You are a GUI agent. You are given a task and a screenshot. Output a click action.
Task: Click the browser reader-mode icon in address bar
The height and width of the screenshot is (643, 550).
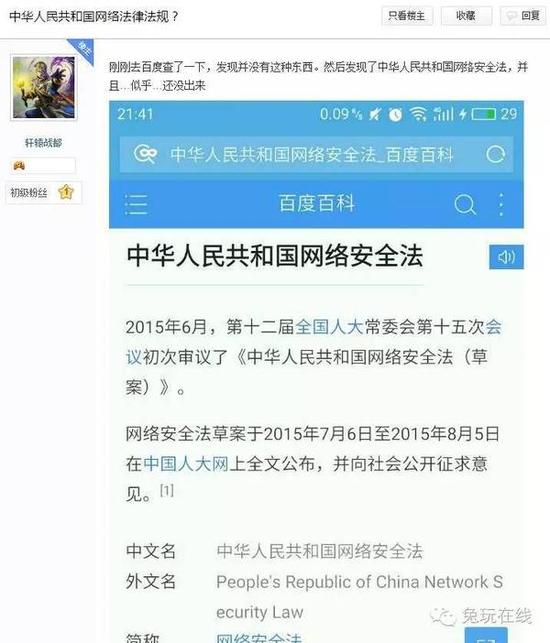point(146,155)
